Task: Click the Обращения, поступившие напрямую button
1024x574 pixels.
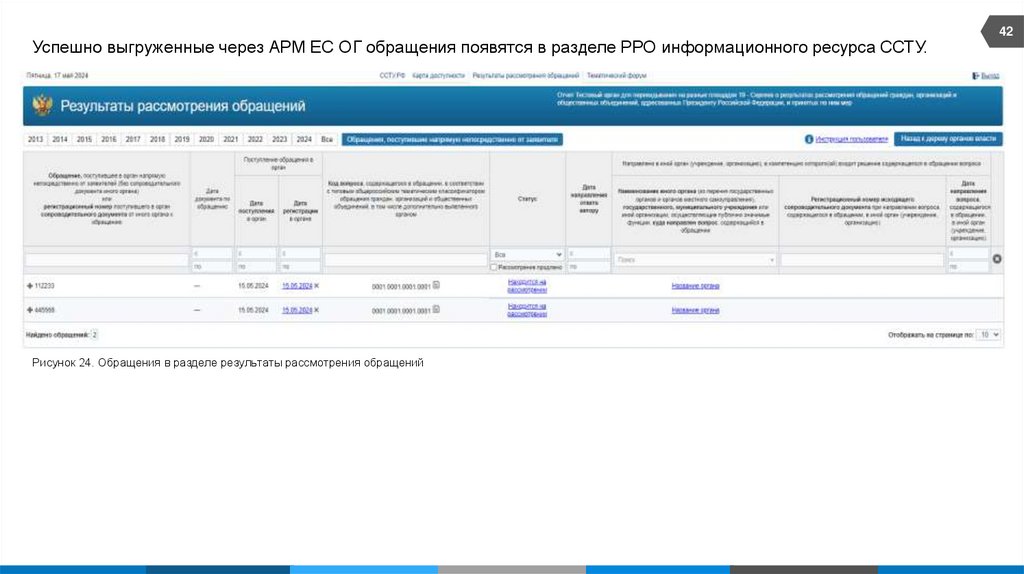Action: coord(452,139)
